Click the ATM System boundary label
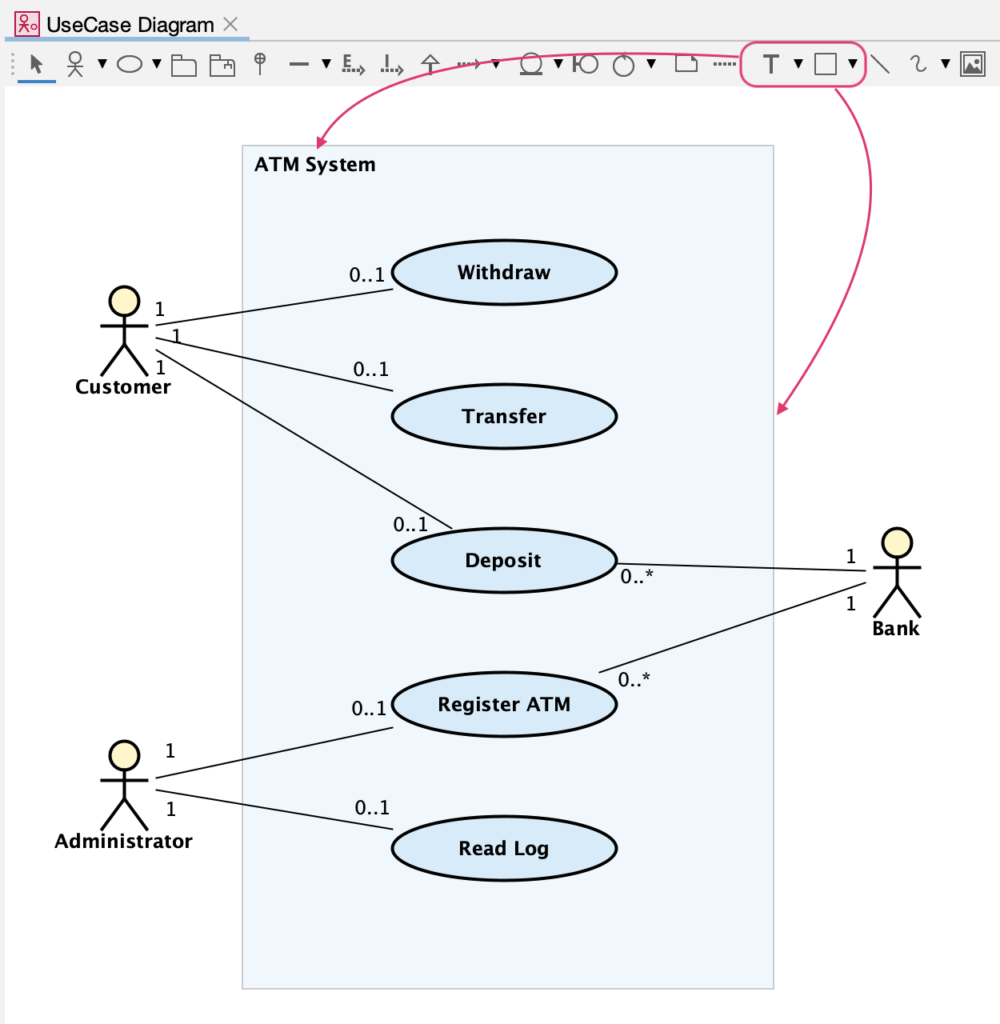 point(314,164)
